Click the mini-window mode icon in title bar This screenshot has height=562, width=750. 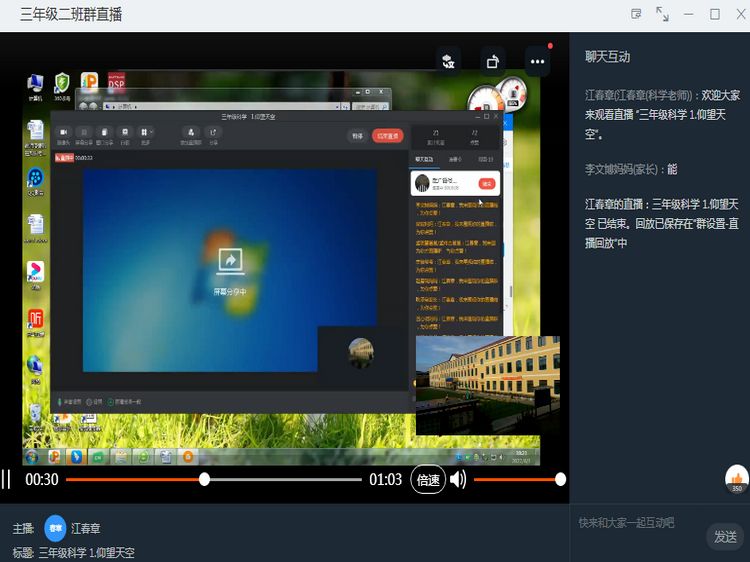(x=636, y=14)
